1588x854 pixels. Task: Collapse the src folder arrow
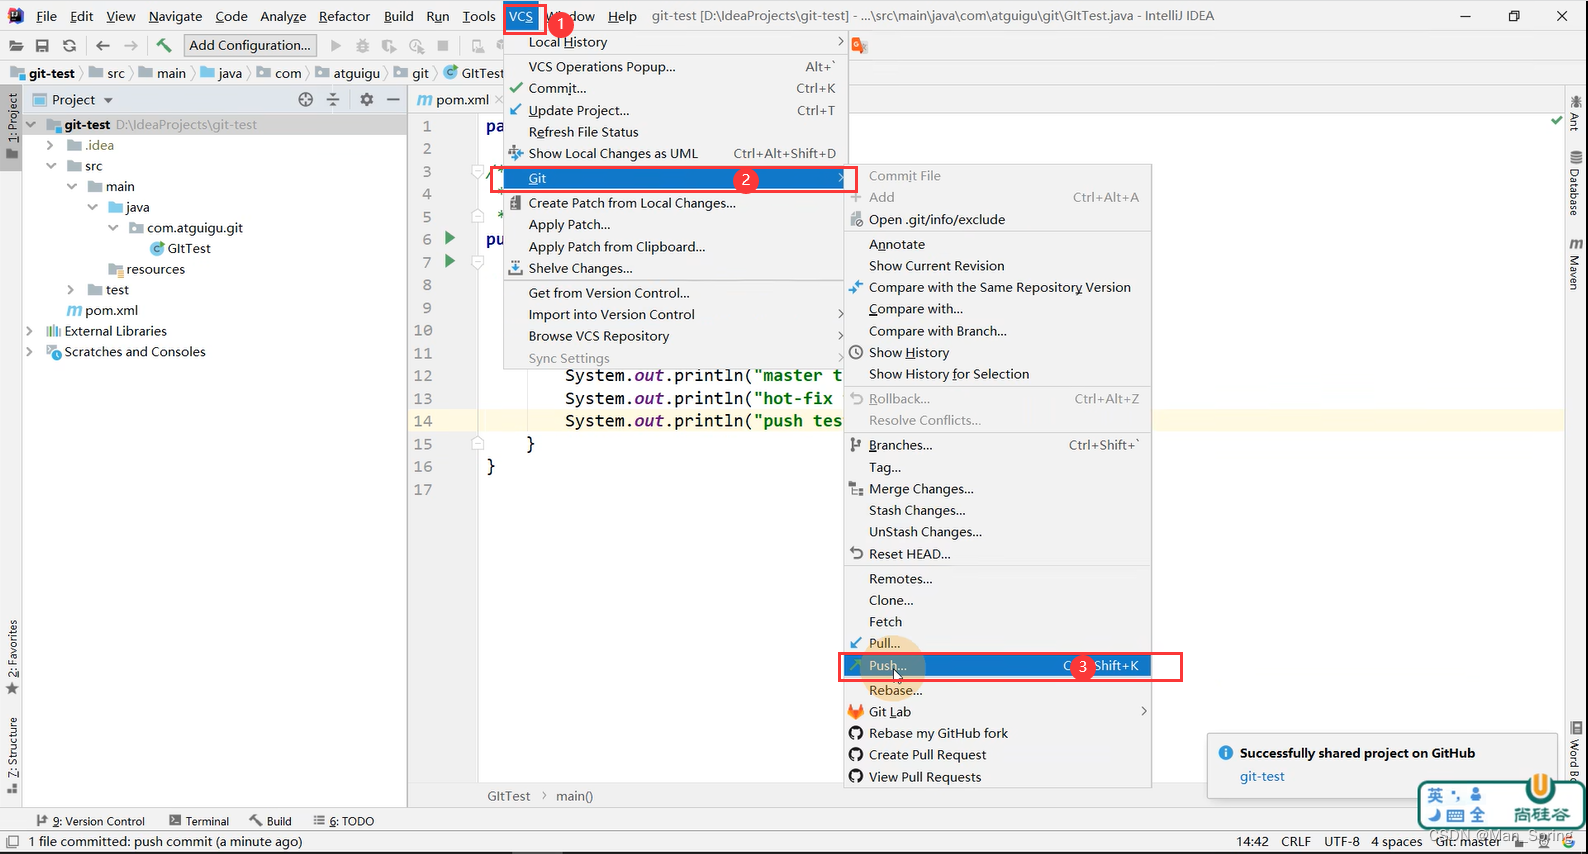(50, 166)
